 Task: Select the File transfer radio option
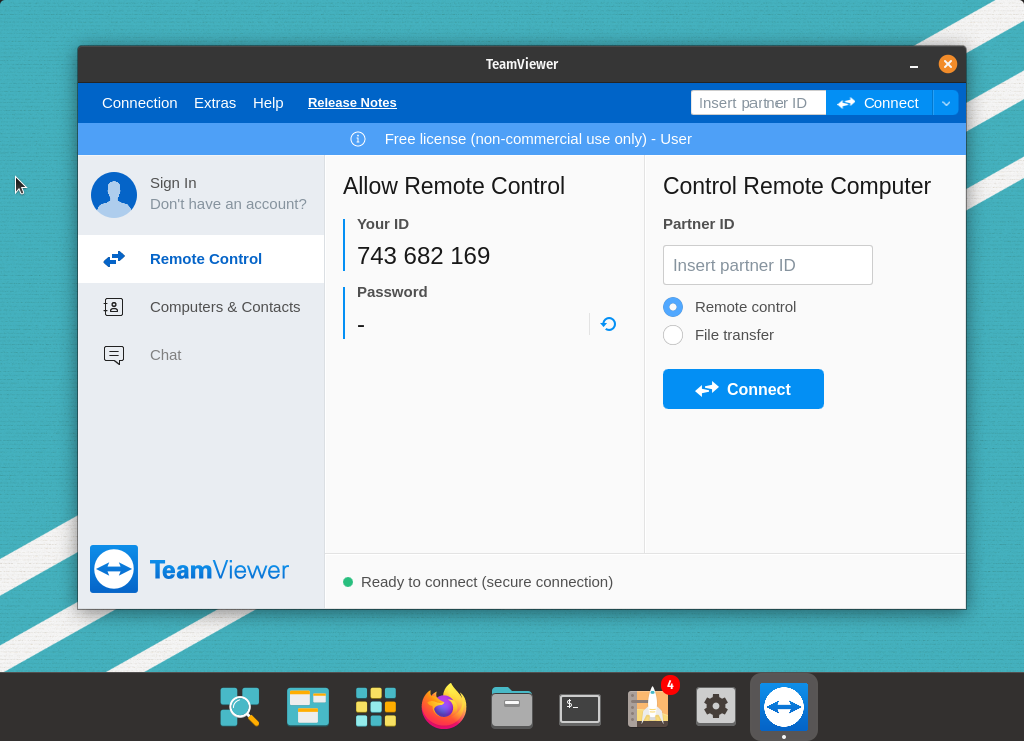(673, 335)
